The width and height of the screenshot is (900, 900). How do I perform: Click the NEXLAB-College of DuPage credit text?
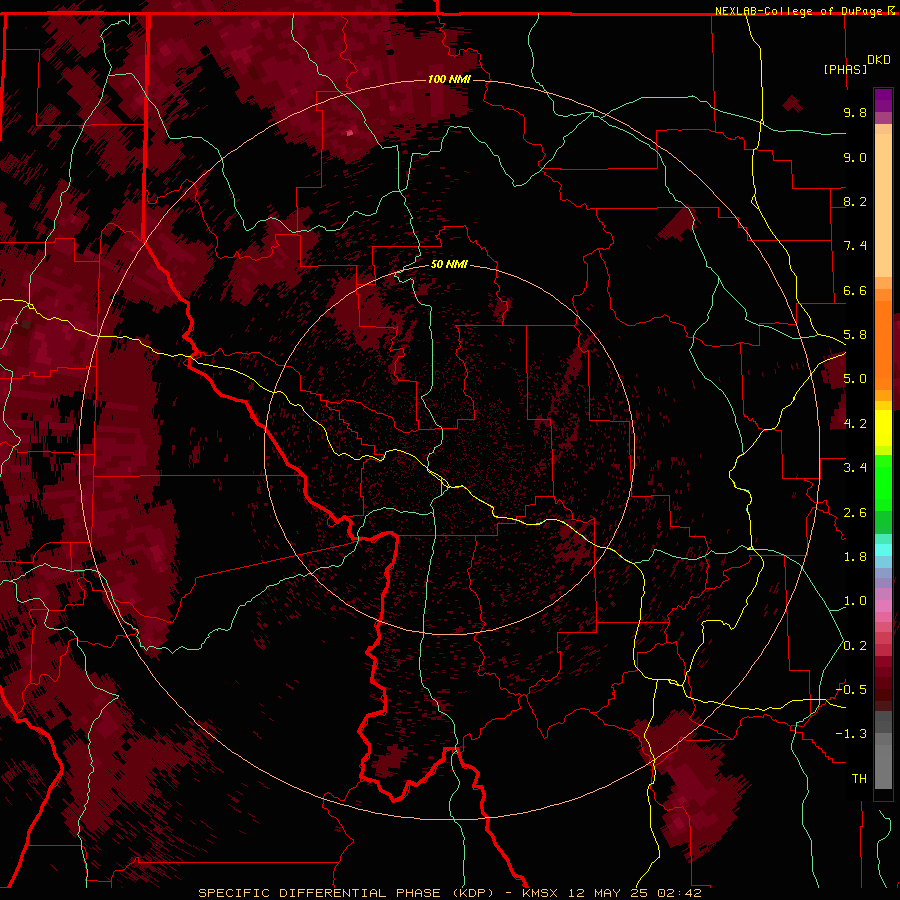pyautogui.click(x=798, y=11)
